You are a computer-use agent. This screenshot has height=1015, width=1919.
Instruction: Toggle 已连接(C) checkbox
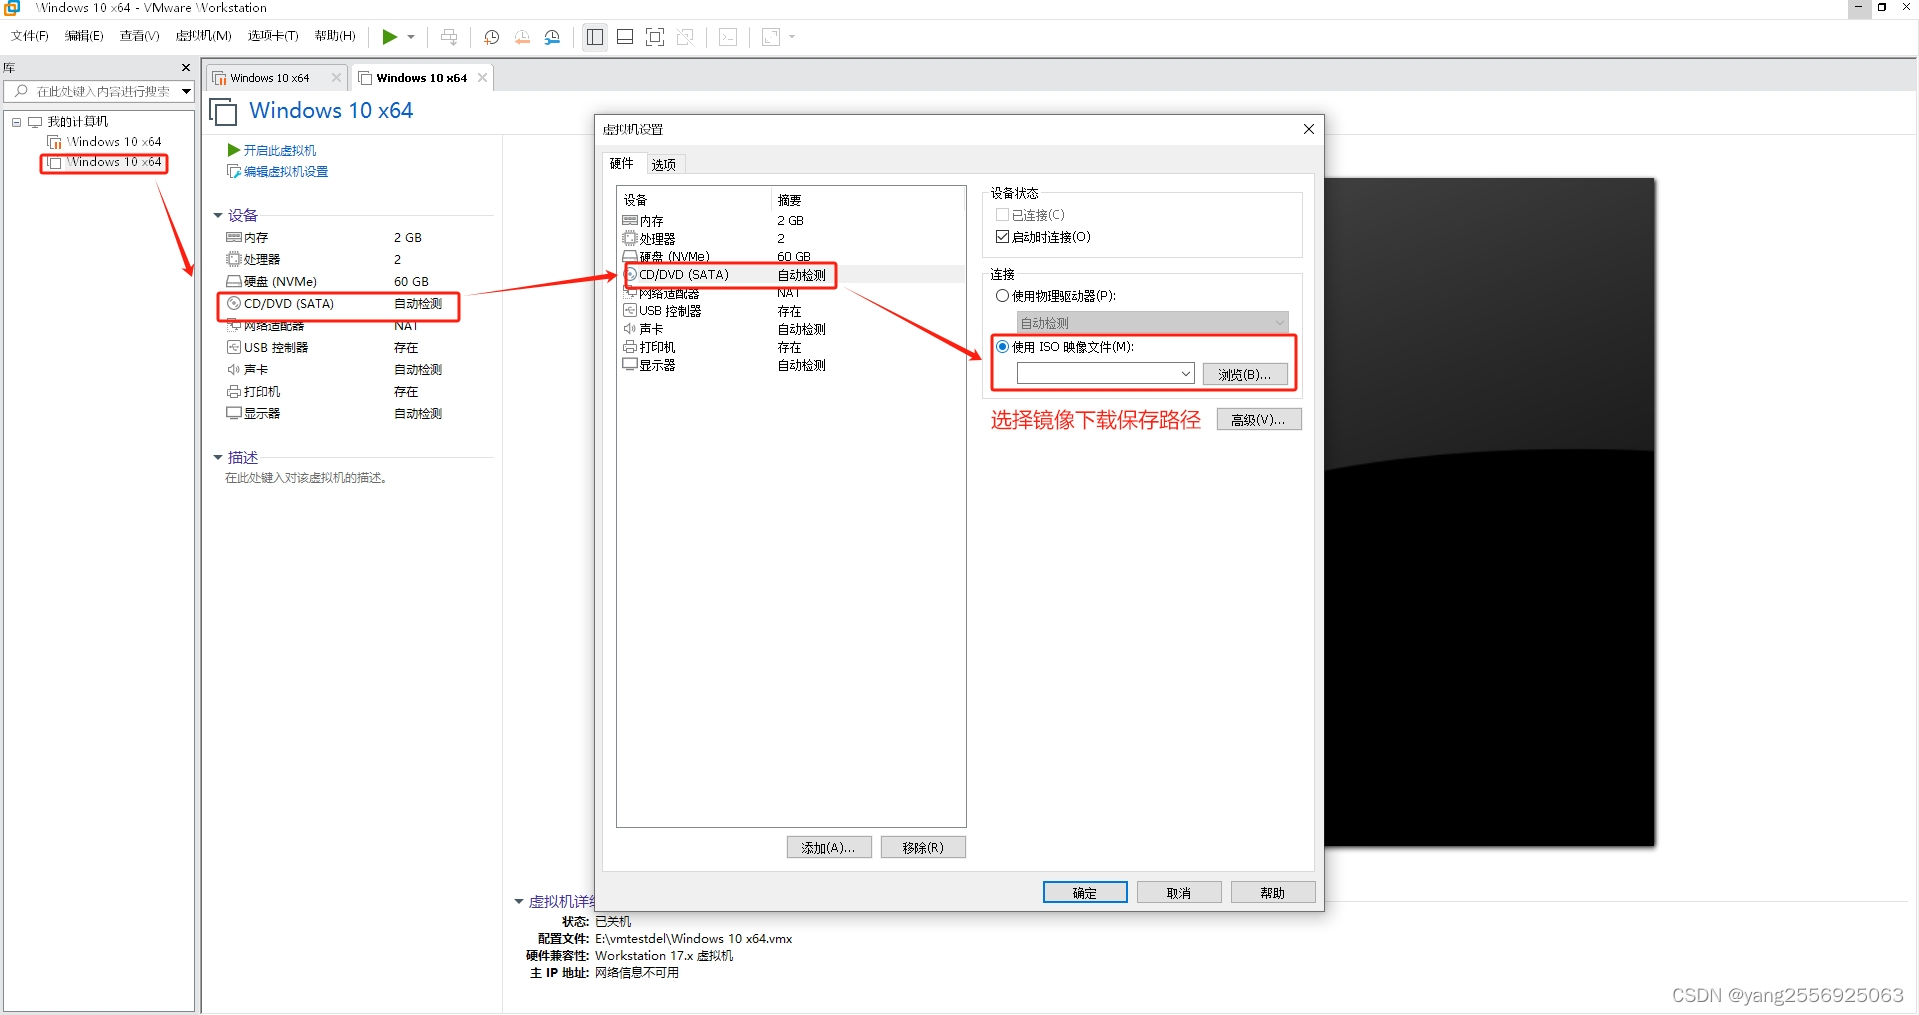pyautogui.click(x=1002, y=215)
